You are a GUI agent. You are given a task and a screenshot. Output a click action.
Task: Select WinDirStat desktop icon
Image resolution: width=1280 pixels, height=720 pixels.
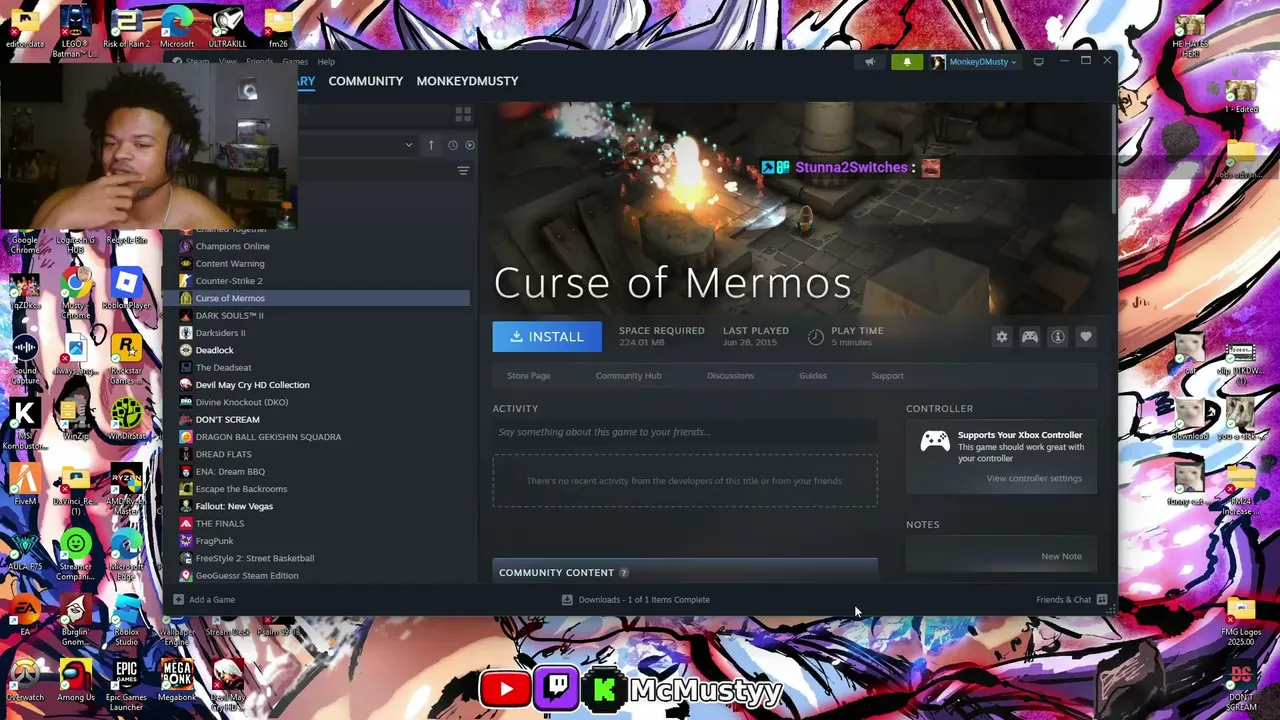[126, 419]
